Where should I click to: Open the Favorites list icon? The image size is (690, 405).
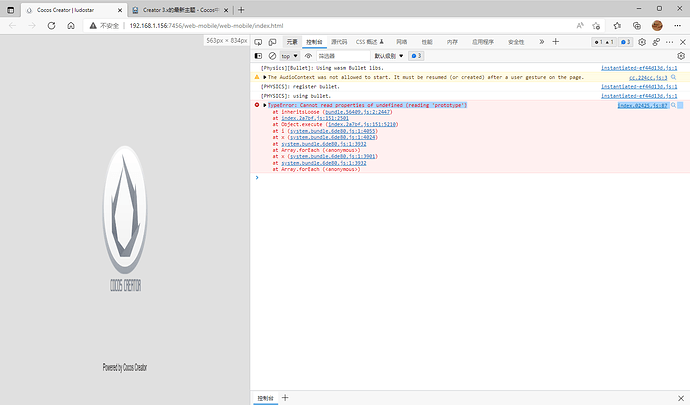tap(617, 26)
